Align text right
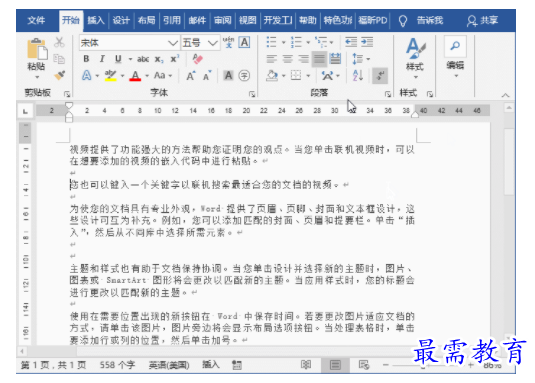 tap(303, 59)
